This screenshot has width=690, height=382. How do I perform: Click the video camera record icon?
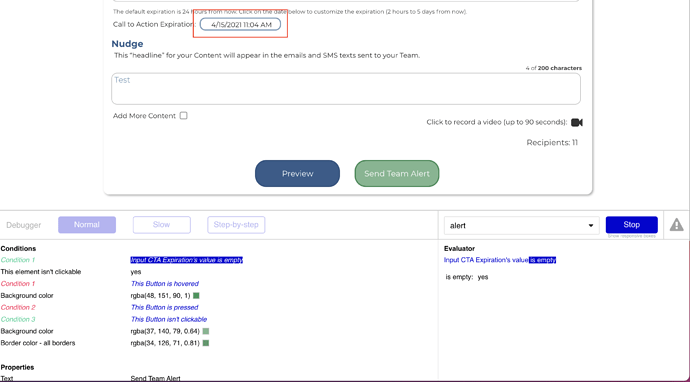(x=577, y=122)
